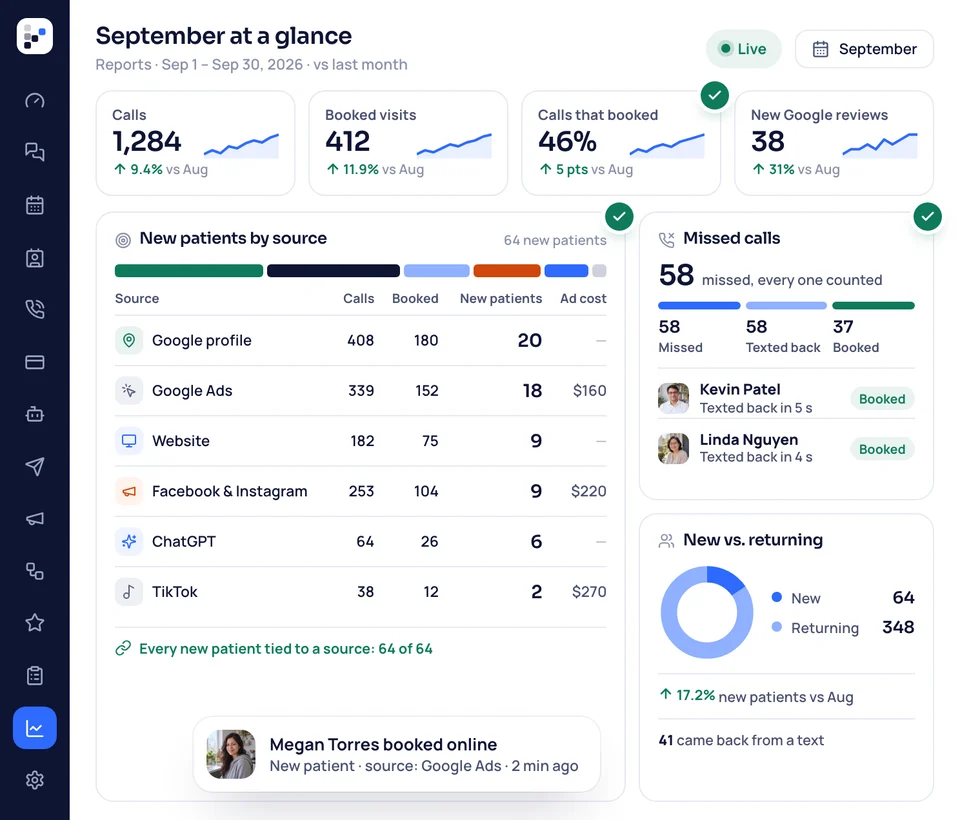
Task: Select the Facebook & Instagram row name
Action: (230, 491)
